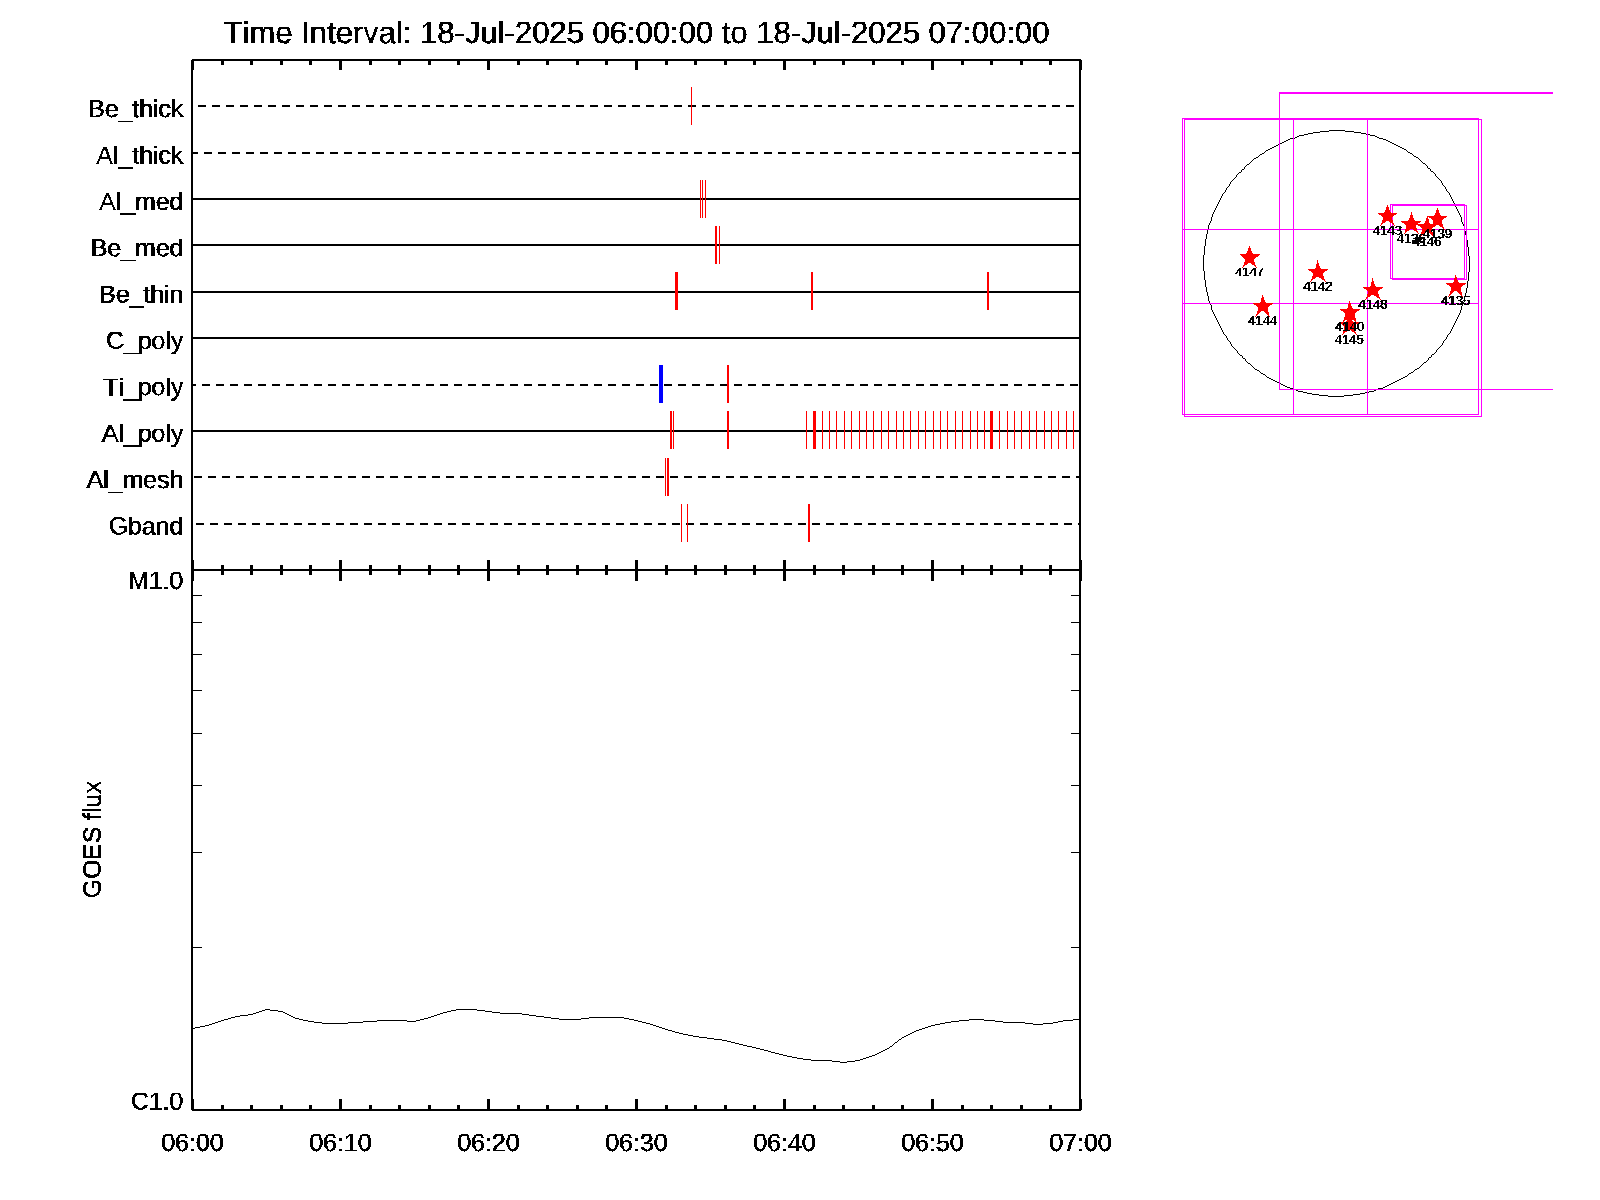Click the Be_thick row marker
The width and height of the screenshot is (1600, 1200).
pos(691,106)
